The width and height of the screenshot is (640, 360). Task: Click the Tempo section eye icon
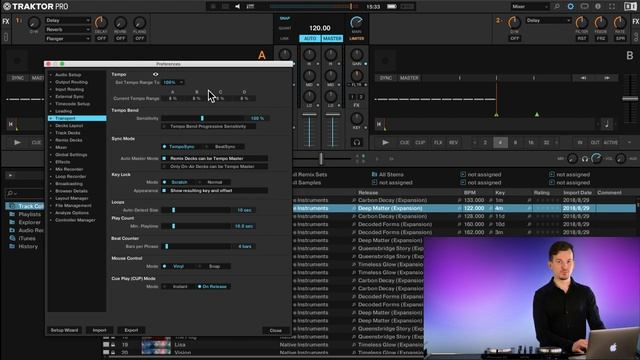(x=156, y=74)
